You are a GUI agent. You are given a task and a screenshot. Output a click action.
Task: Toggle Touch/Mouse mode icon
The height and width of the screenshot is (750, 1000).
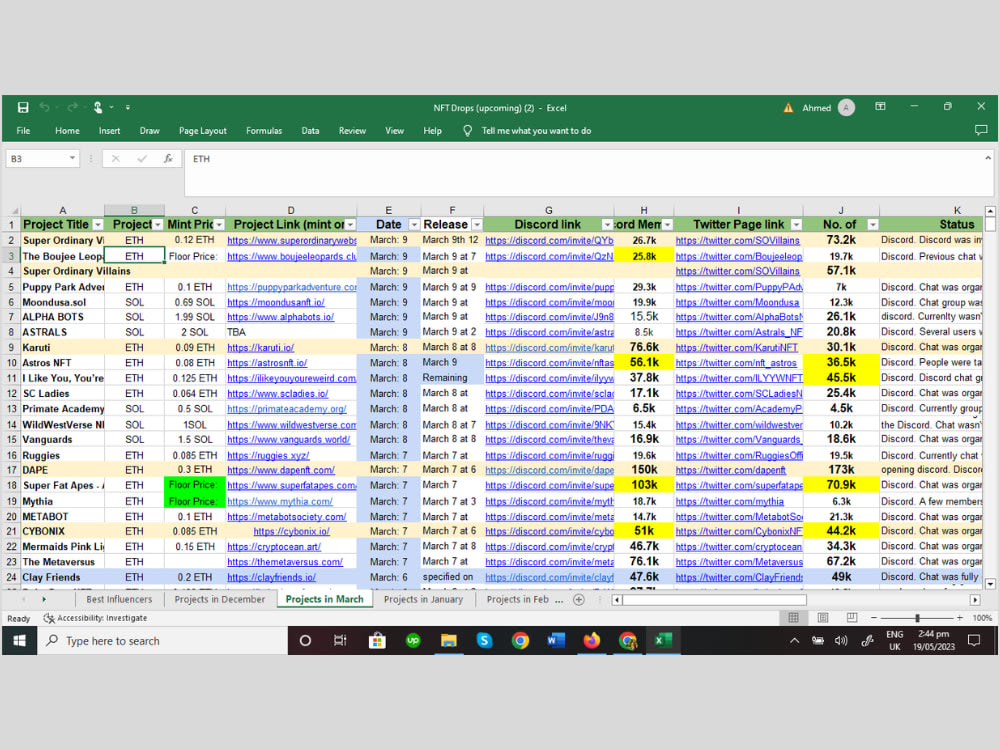[98, 107]
